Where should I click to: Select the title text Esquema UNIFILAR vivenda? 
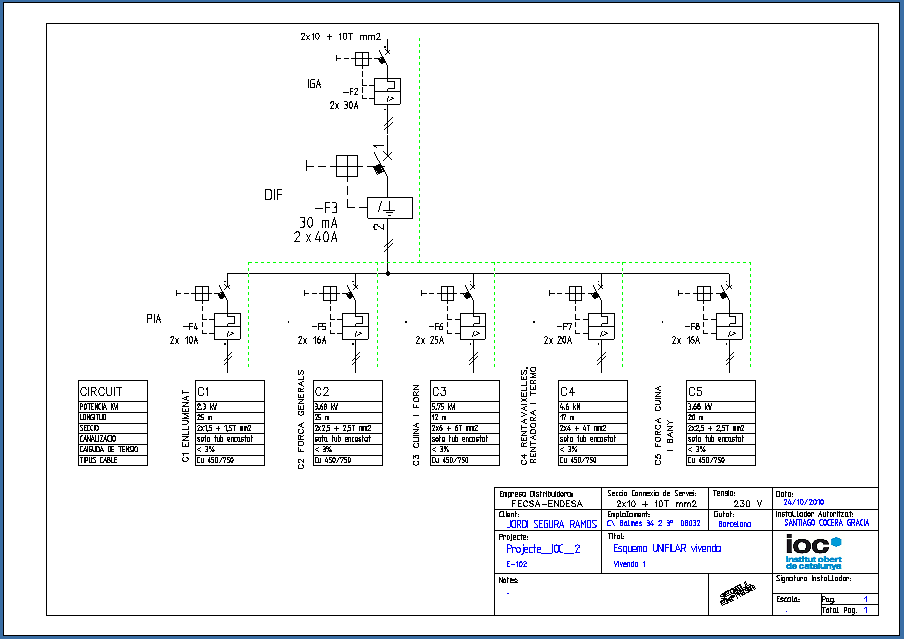(666, 548)
